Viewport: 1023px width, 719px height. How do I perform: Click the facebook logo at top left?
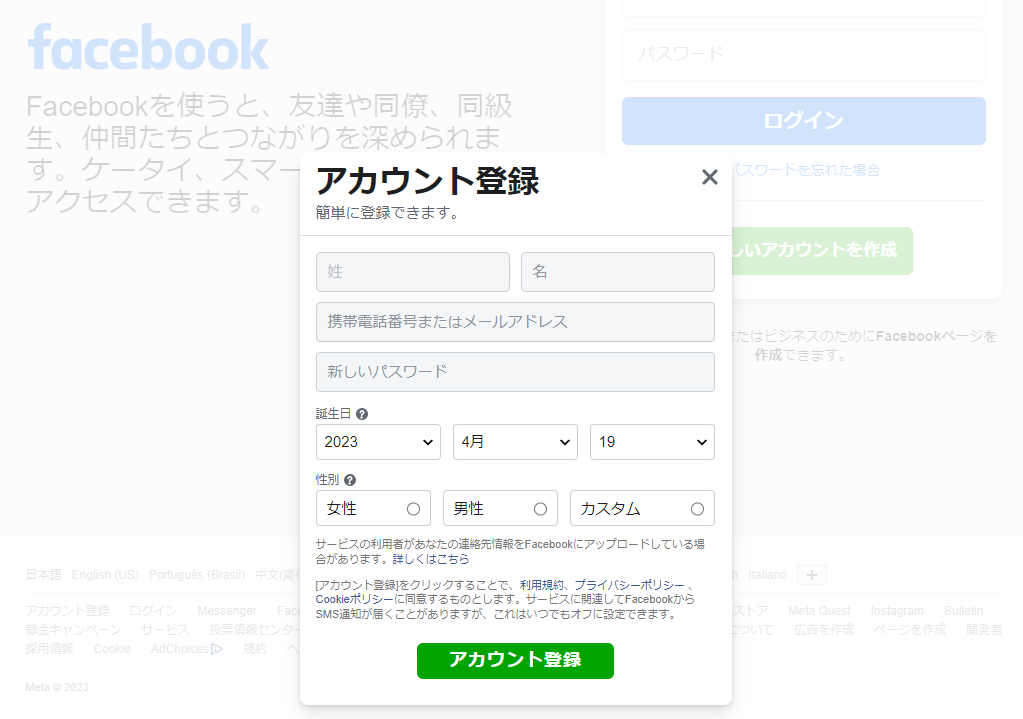tap(148, 48)
